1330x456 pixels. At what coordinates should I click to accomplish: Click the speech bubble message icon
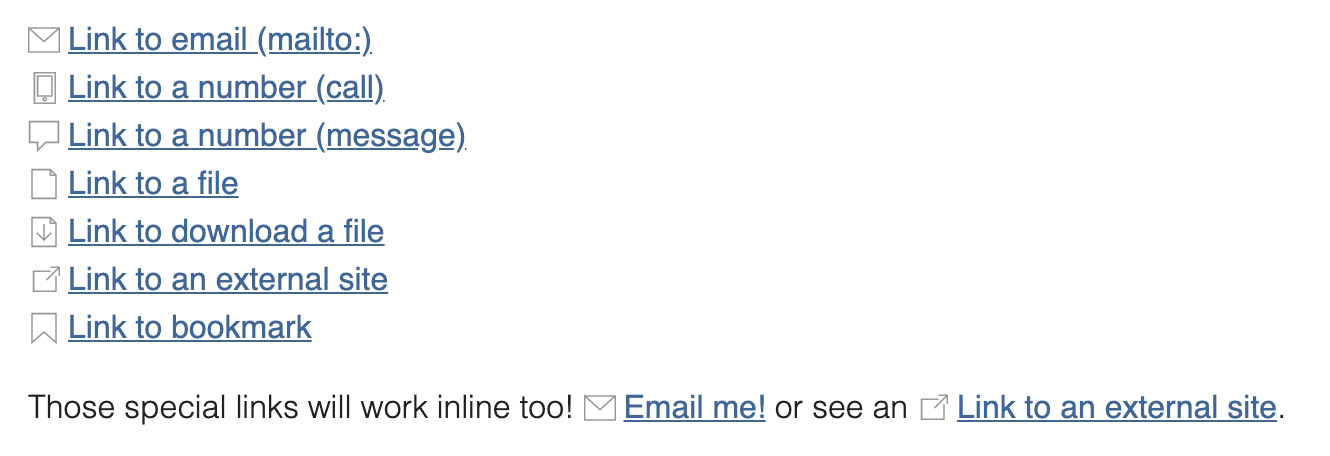[x=44, y=136]
